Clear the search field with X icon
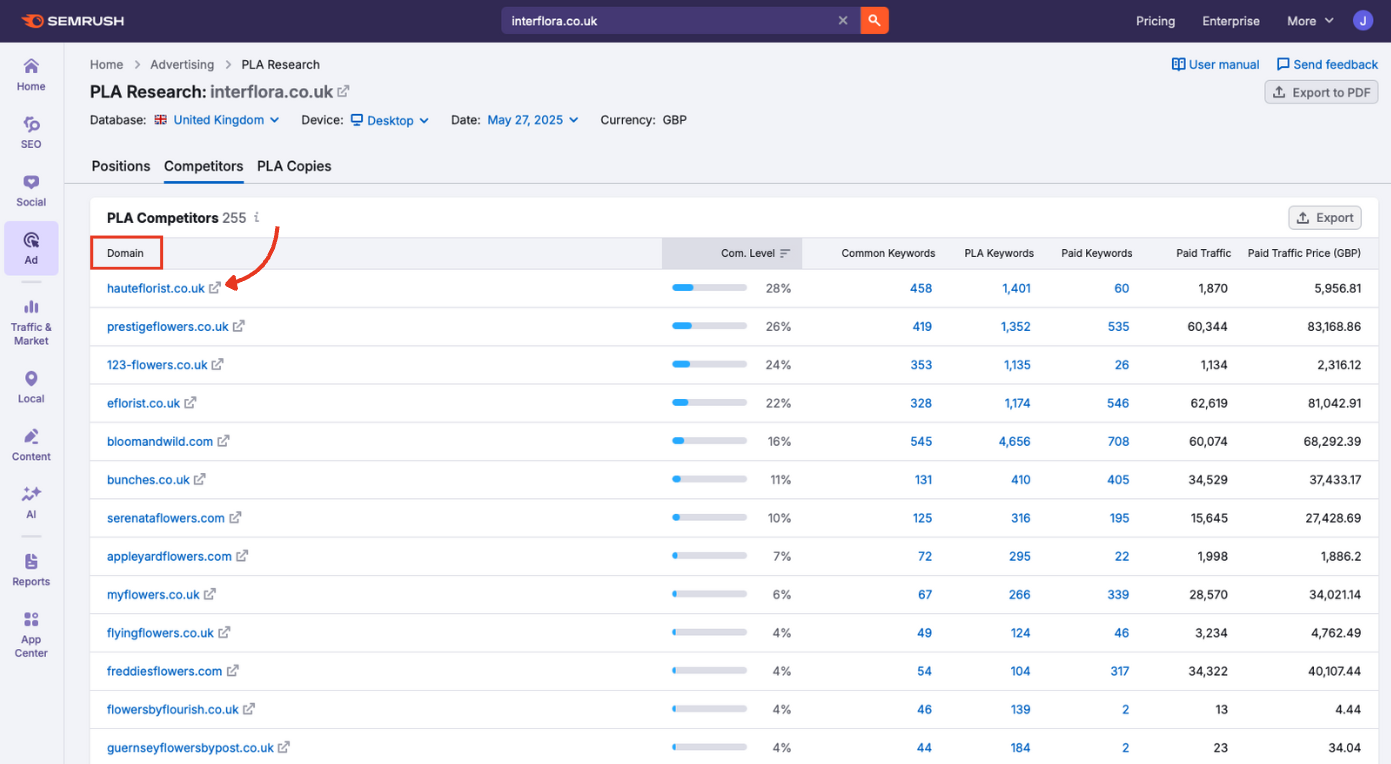The image size is (1391, 764). [x=843, y=20]
